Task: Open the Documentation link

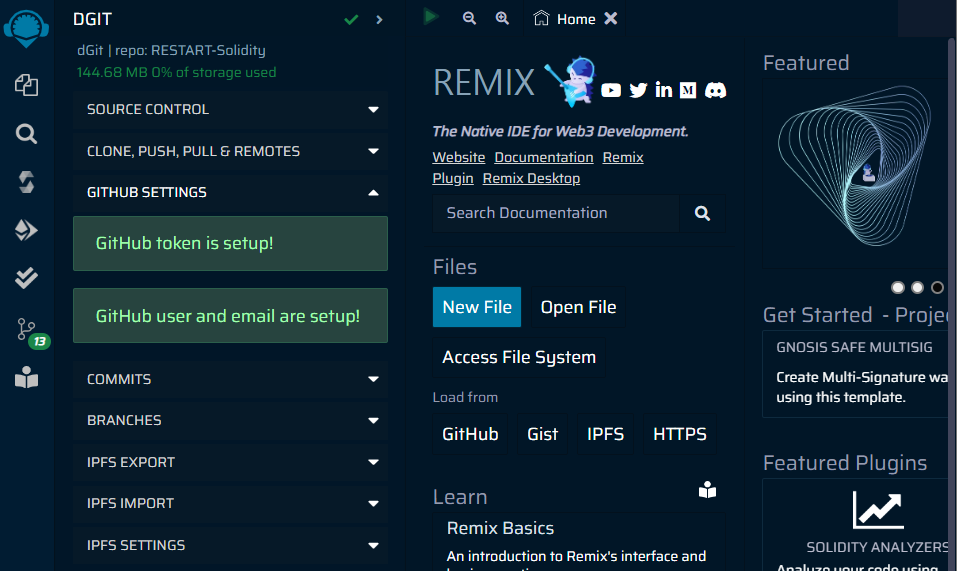Action: 544,157
